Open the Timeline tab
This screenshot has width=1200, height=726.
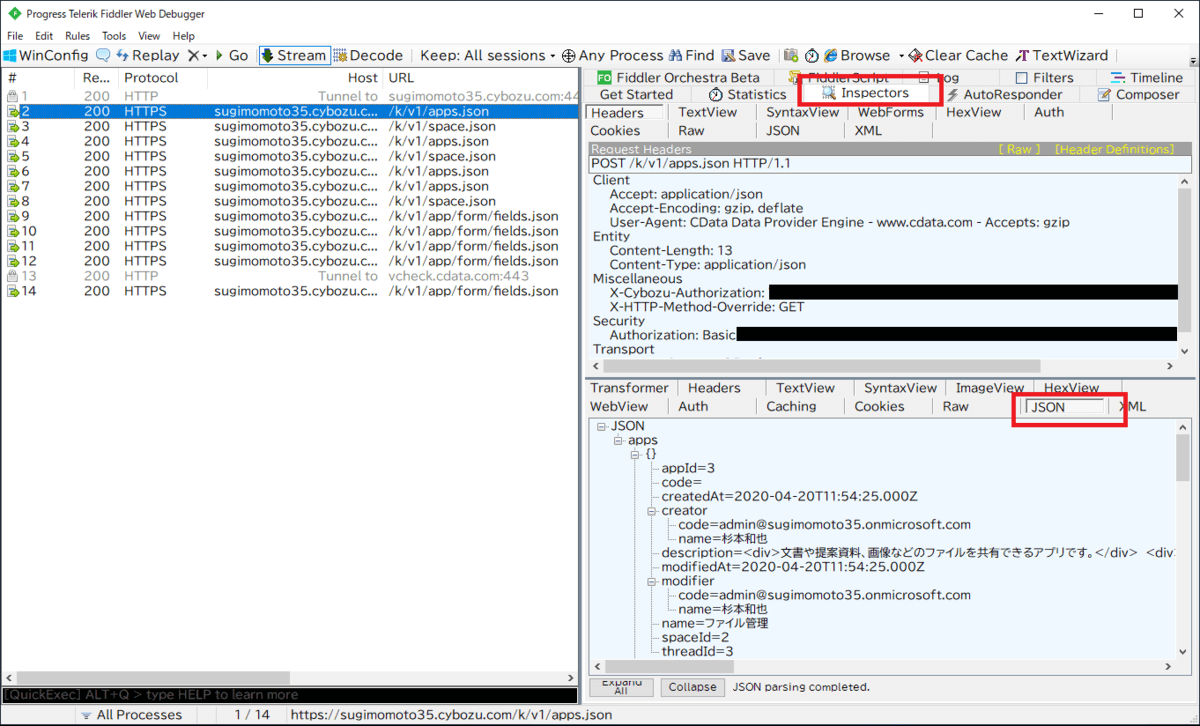1146,78
